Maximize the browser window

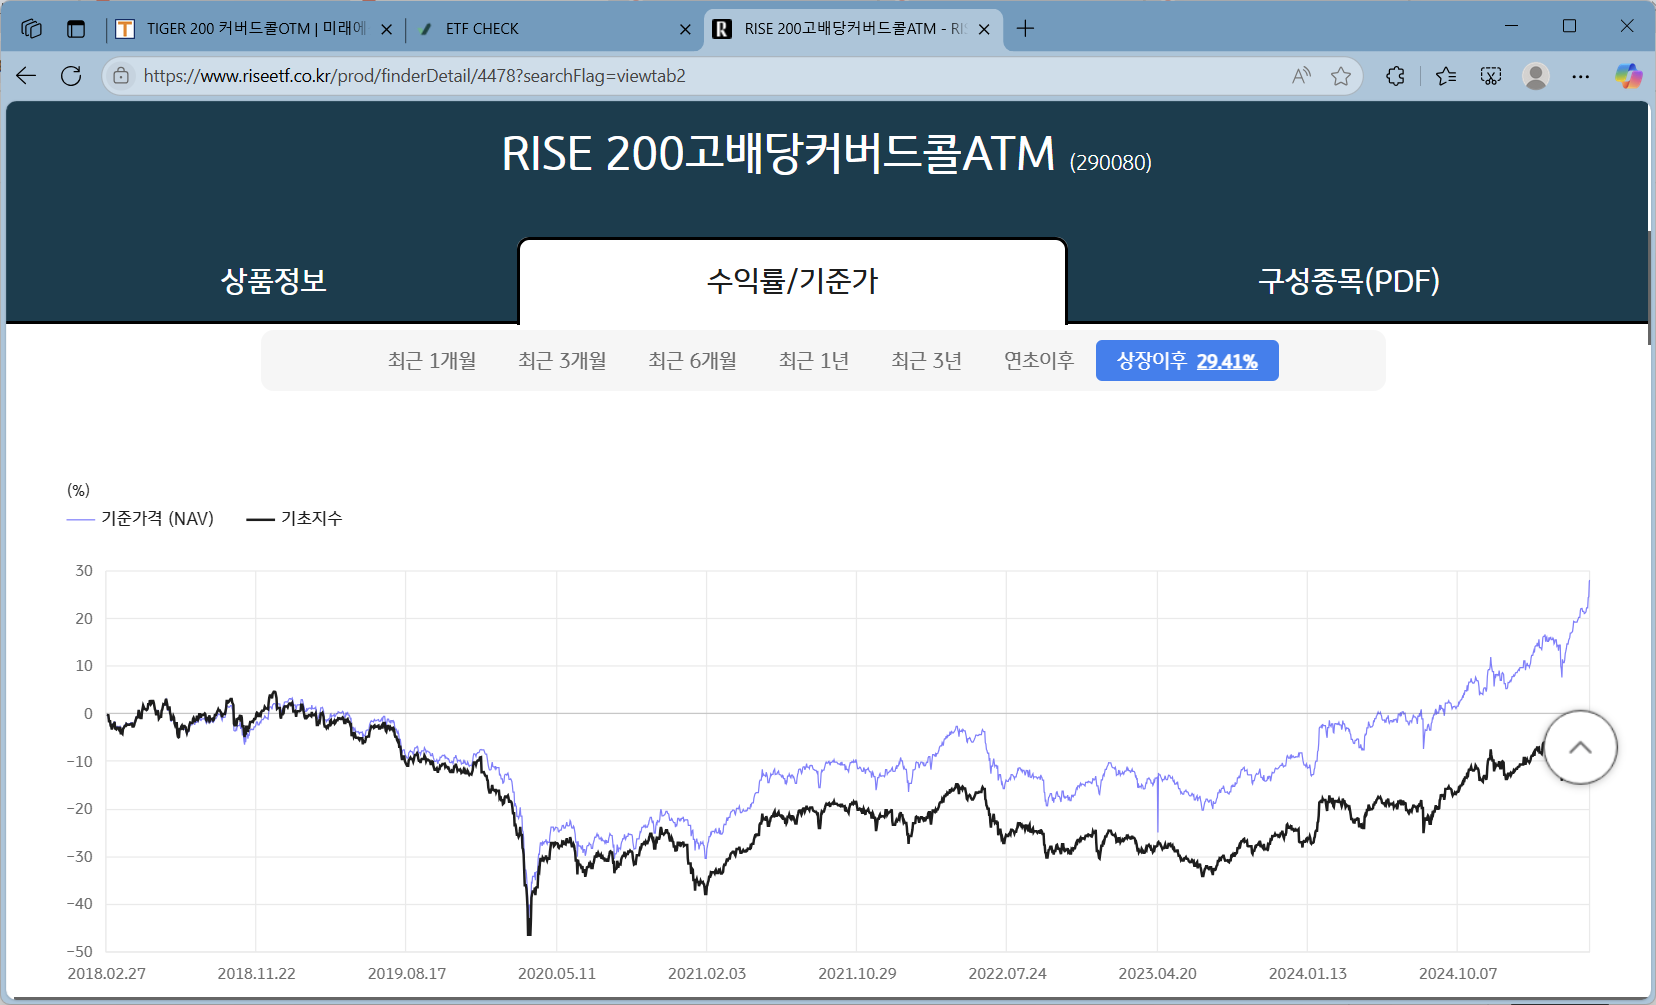pyautogui.click(x=1569, y=27)
